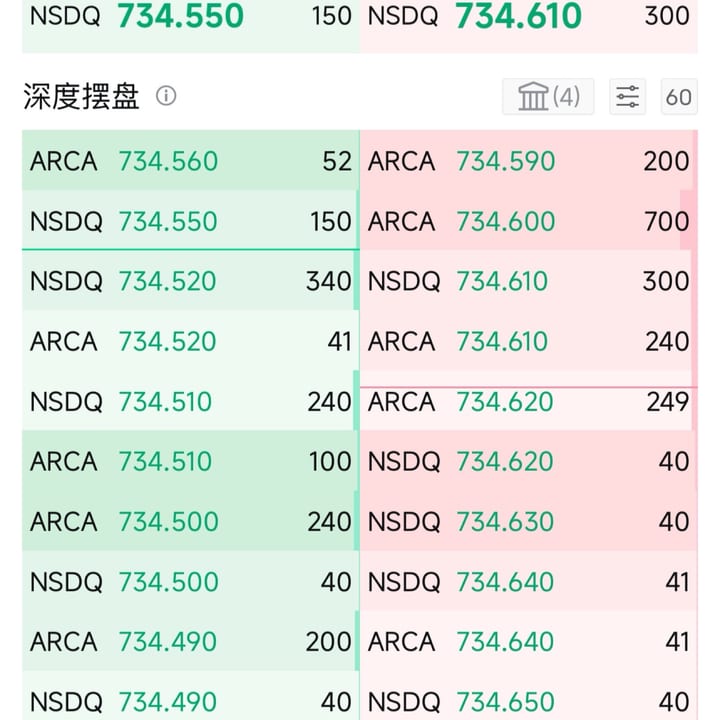Tap the ARCA bid 734.510 with 100
Viewport: 720px width, 720px height.
[x=191, y=461]
